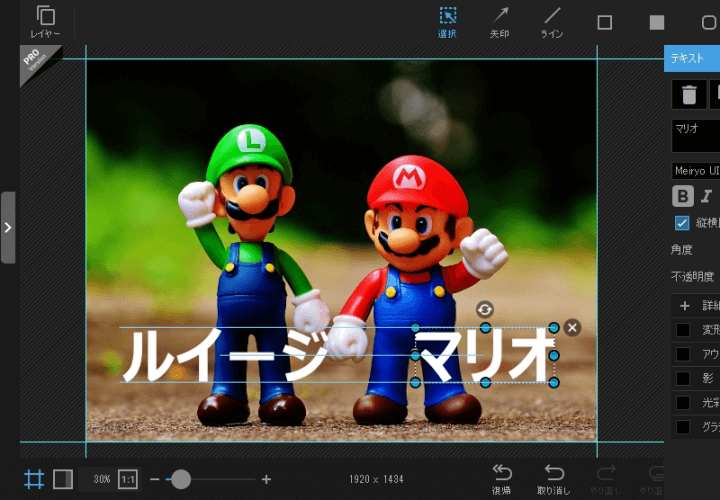This screenshot has width=720, height=500.
Task: Select the ルイージ text object on canvas
Action: (225, 355)
